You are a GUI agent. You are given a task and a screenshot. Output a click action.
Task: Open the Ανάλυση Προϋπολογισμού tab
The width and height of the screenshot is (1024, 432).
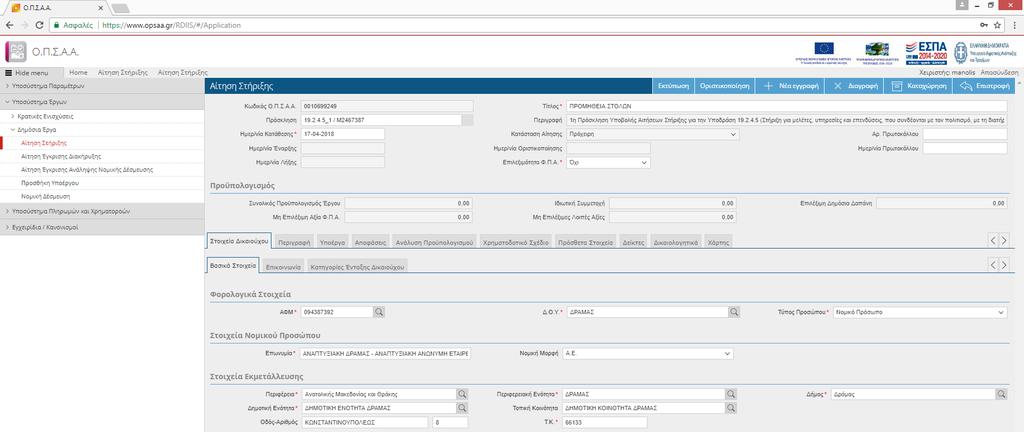[434, 242]
